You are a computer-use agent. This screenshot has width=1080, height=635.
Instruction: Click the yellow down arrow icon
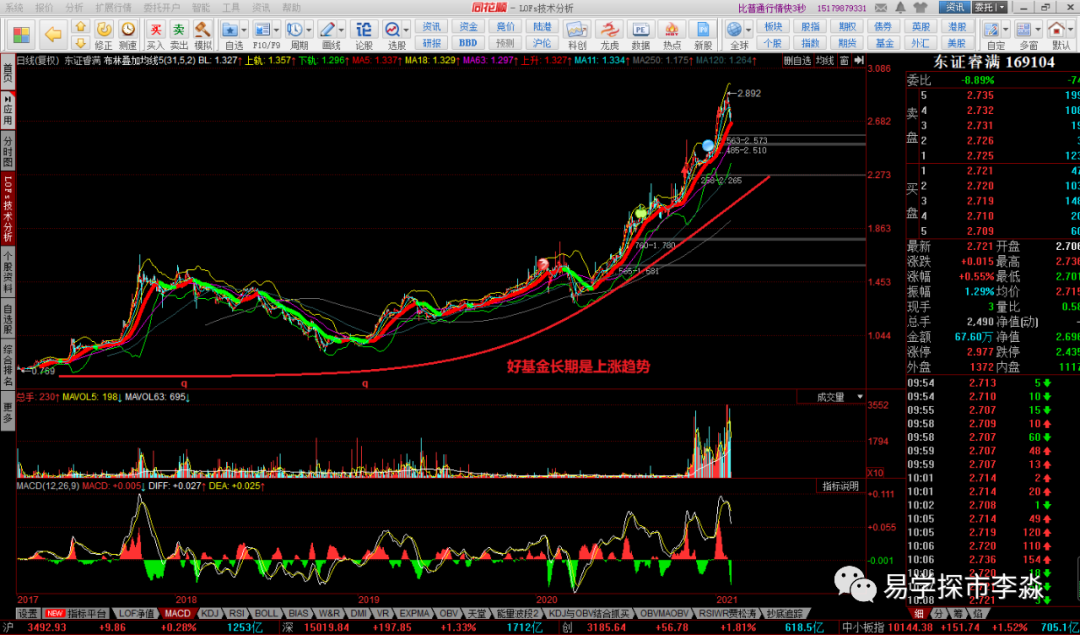tap(81, 43)
